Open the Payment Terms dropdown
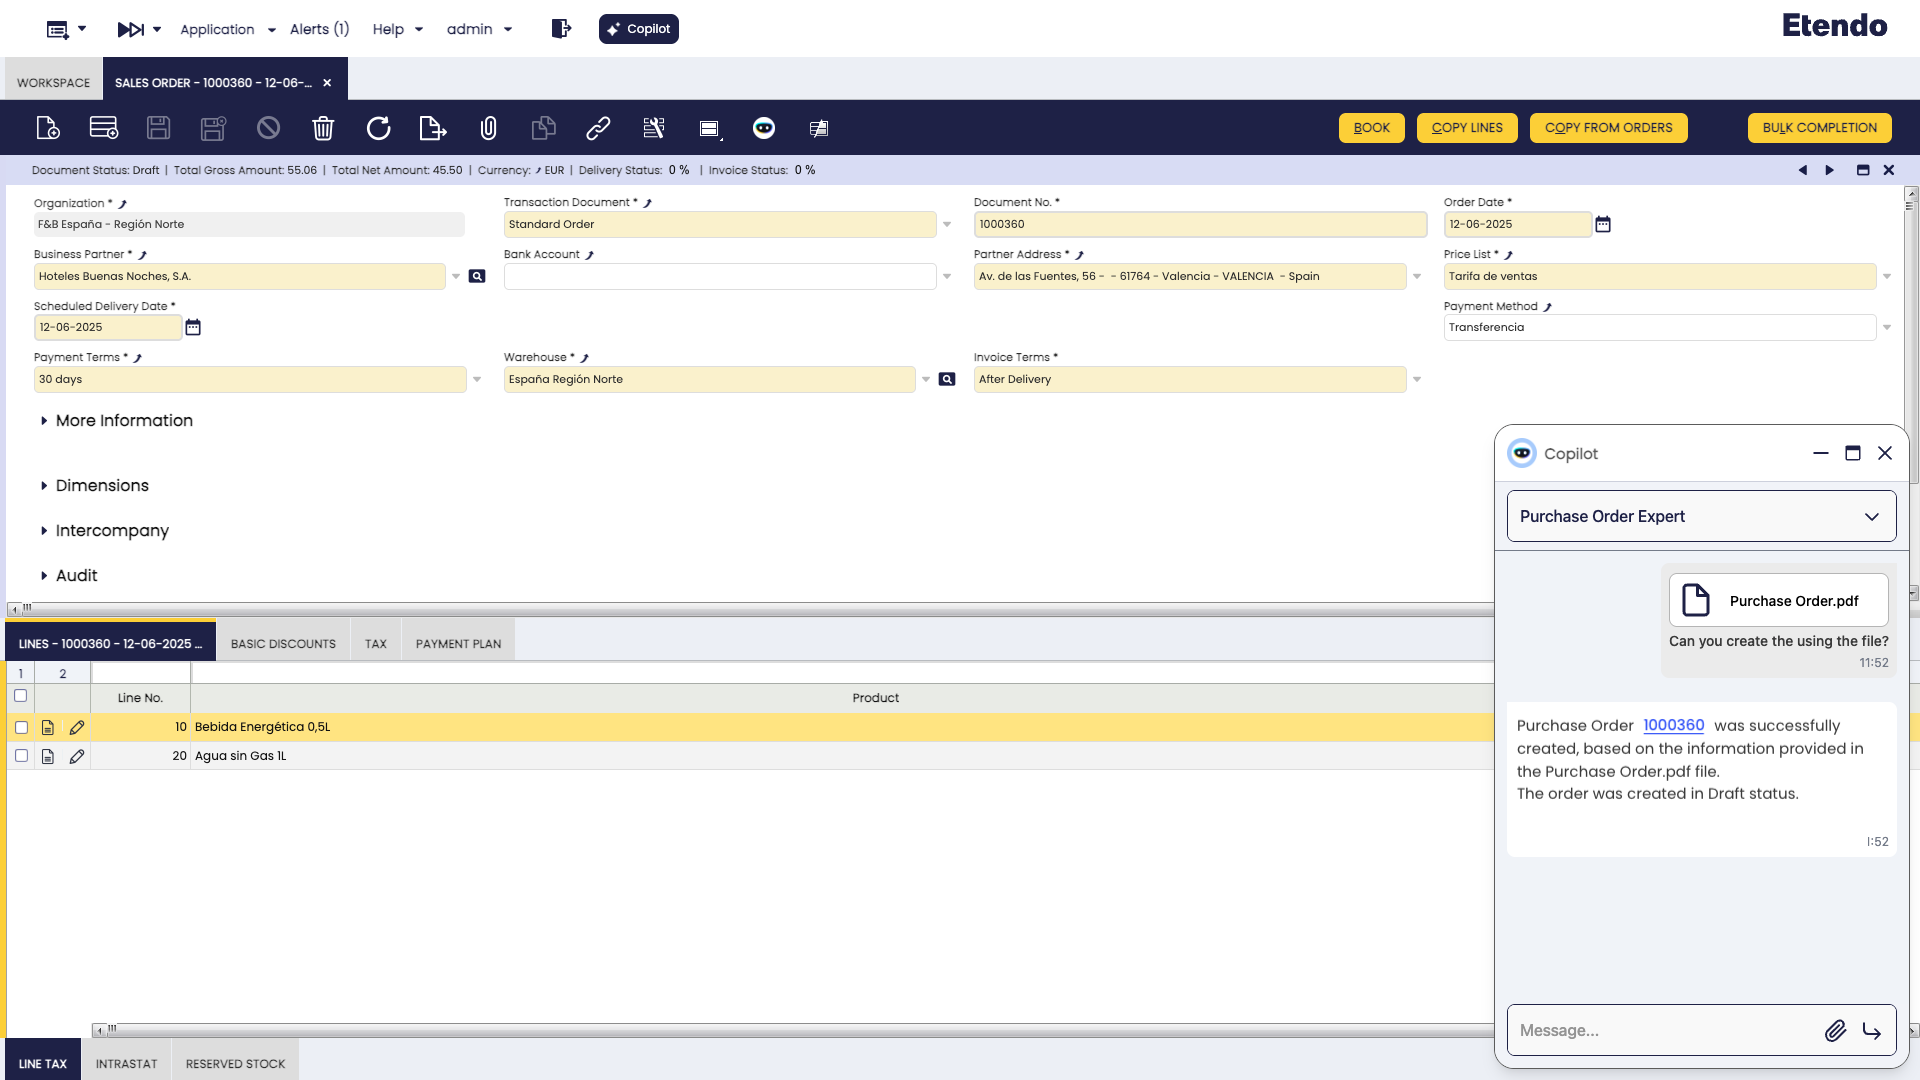1920x1080 pixels. tap(477, 379)
